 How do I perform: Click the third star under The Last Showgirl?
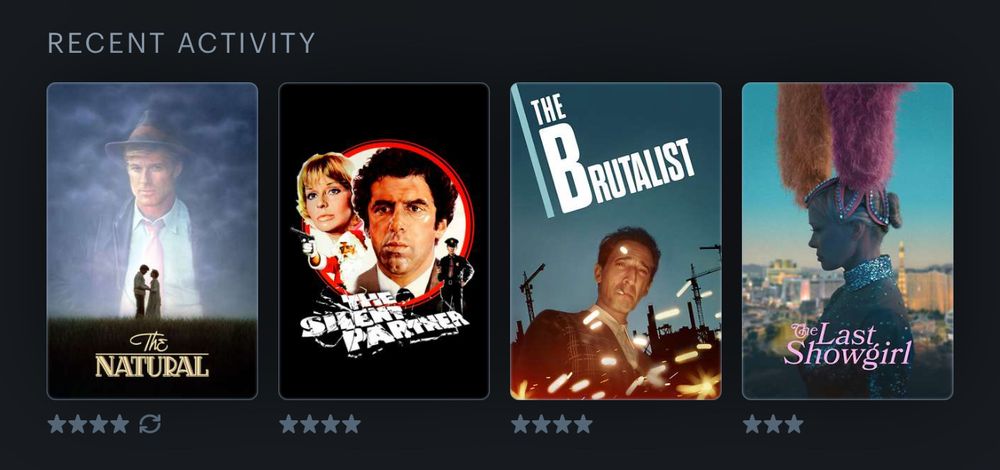[793, 423]
